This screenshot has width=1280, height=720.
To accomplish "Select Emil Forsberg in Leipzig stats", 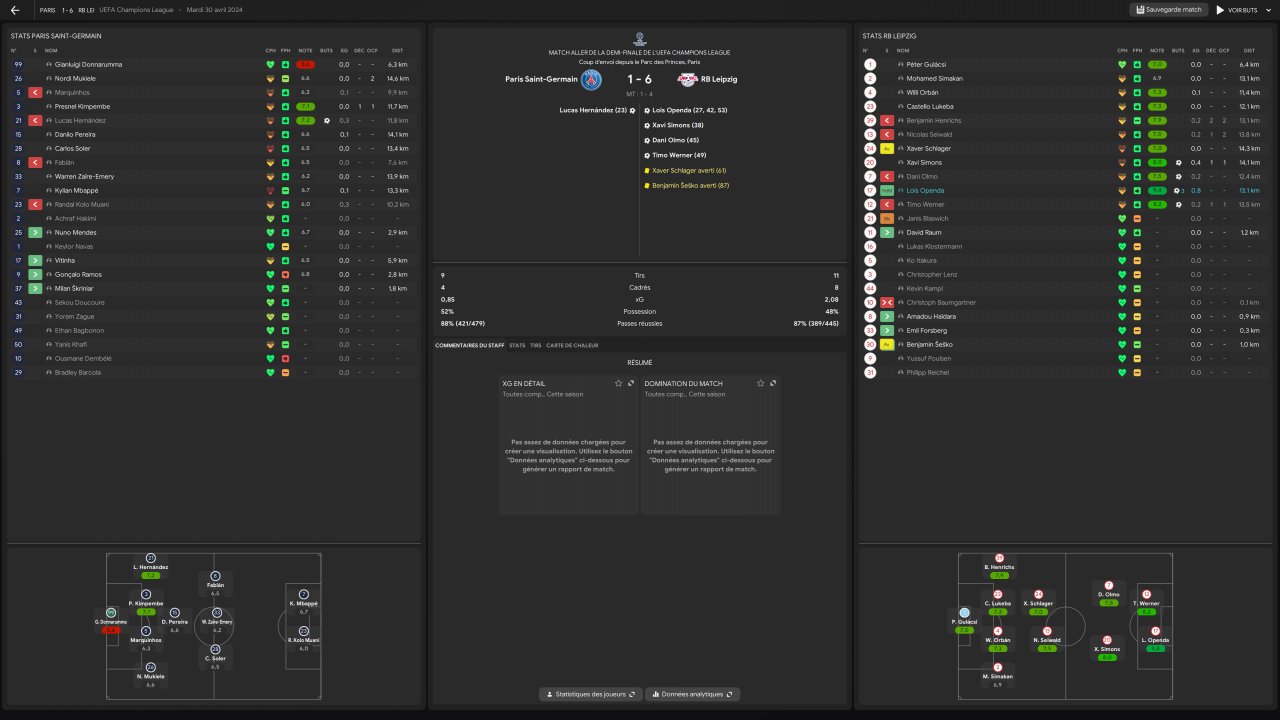I will point(926,330).
